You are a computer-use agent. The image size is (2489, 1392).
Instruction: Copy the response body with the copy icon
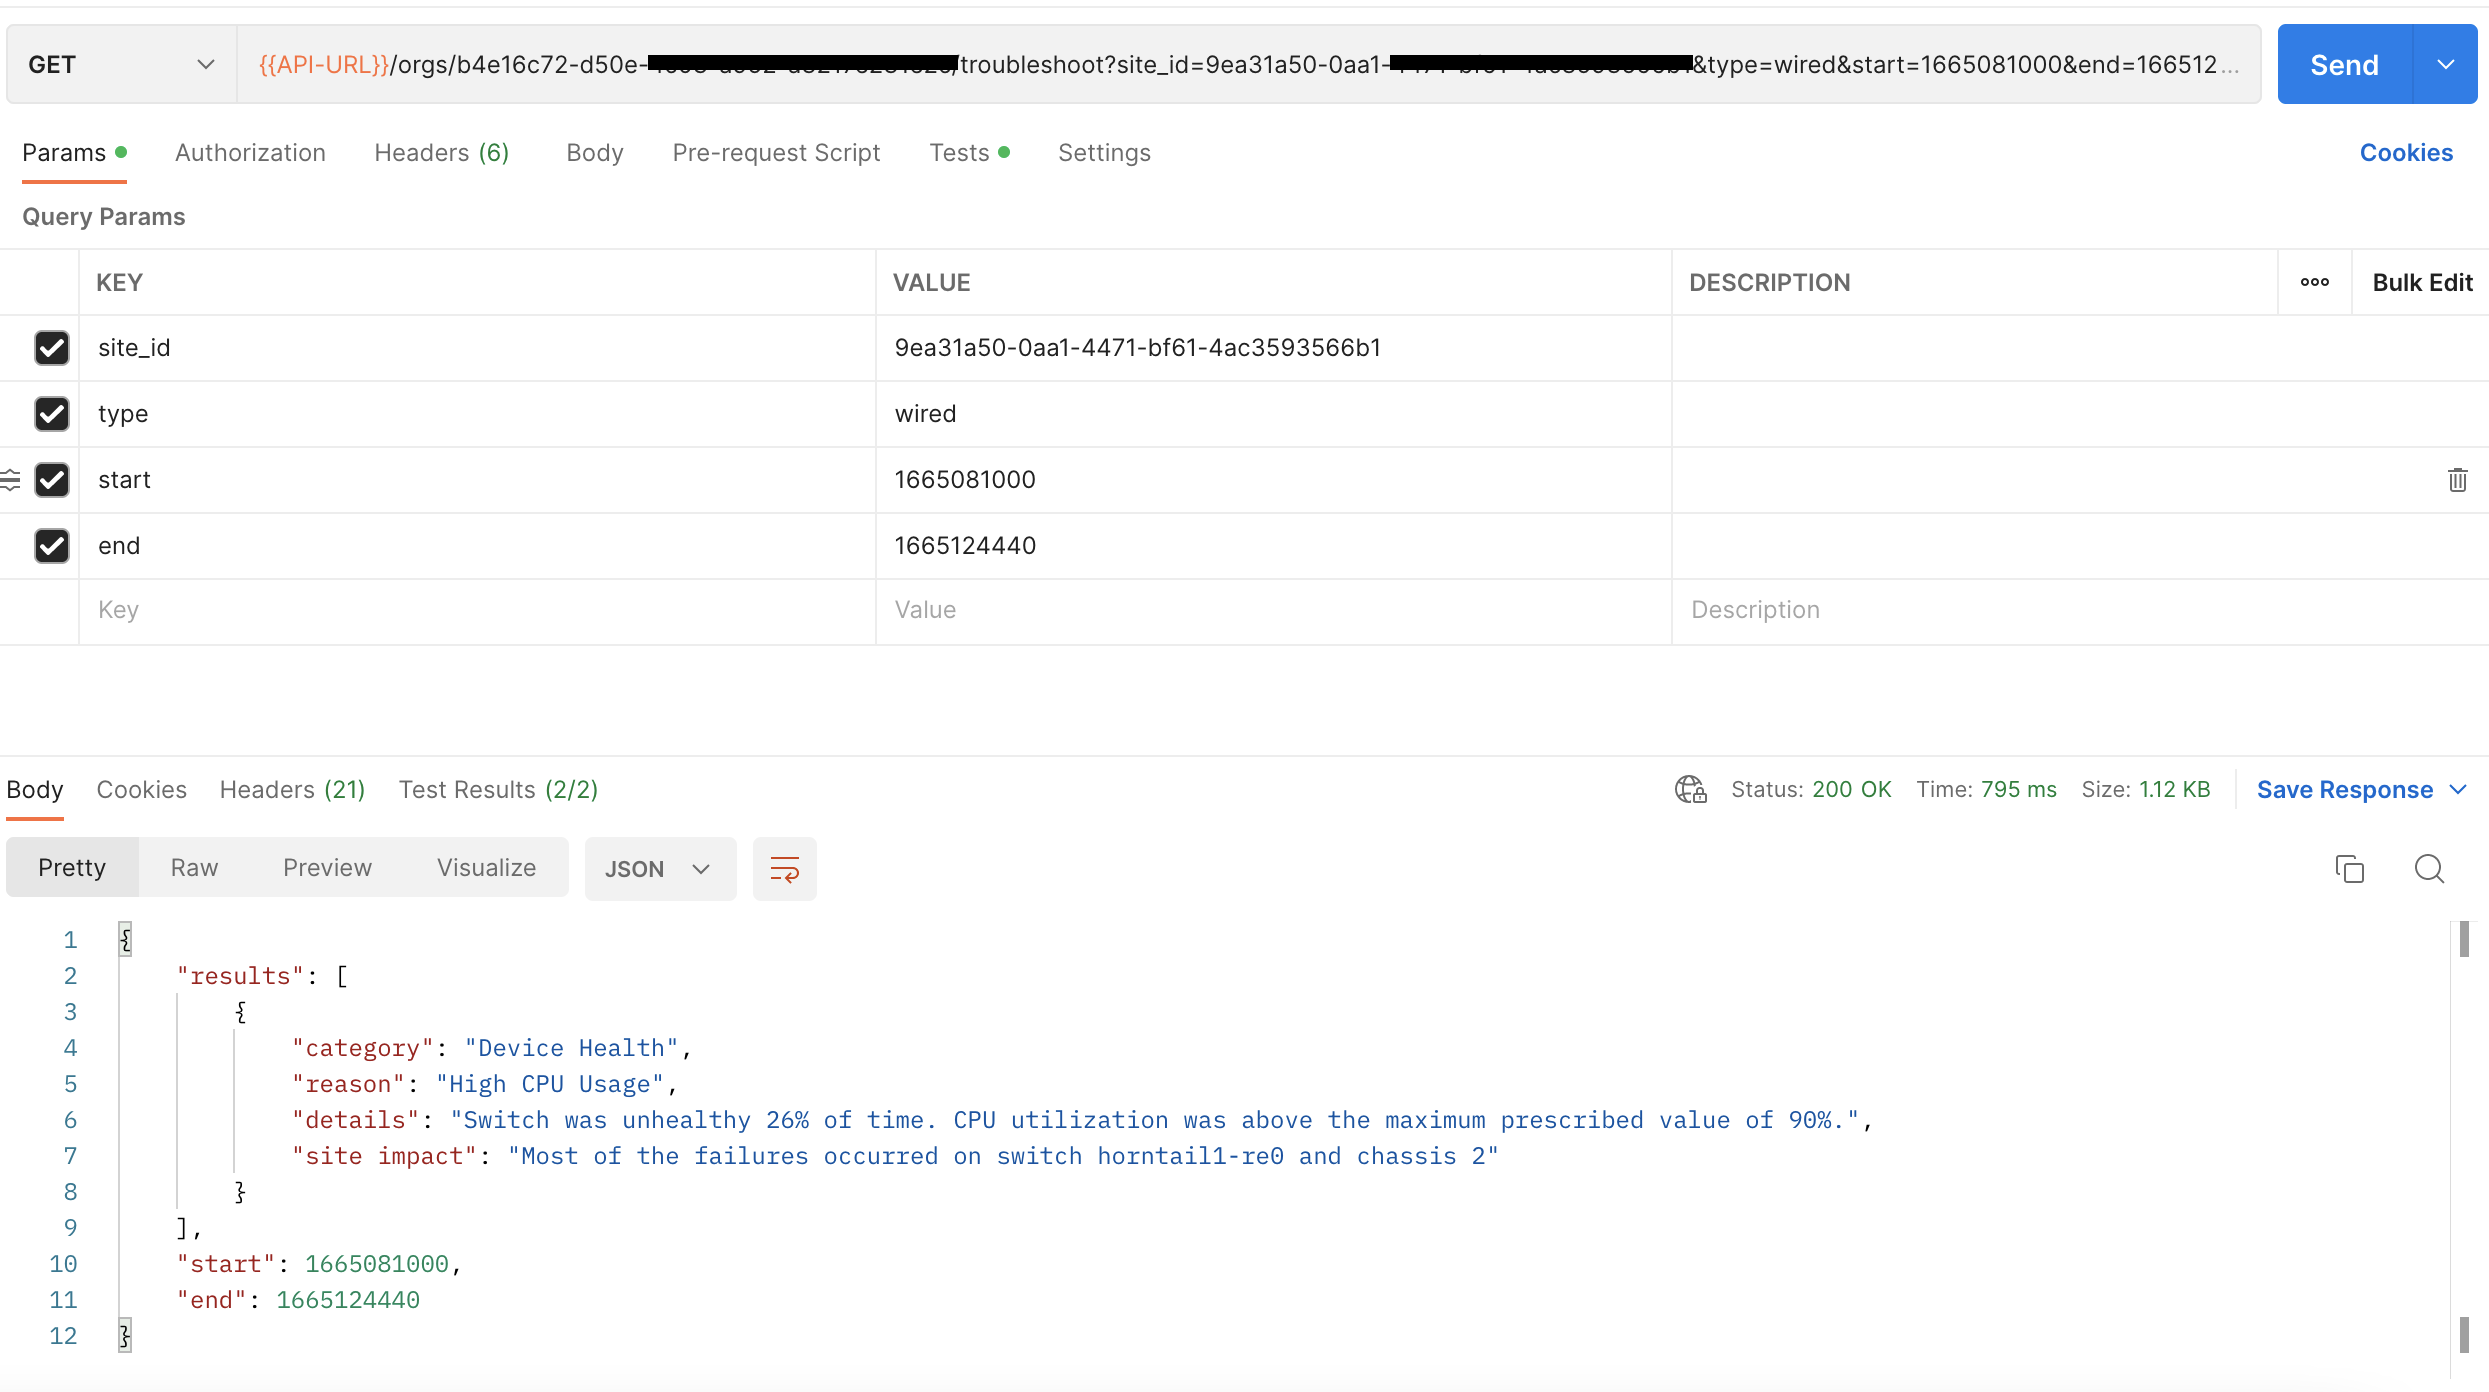coord(2349,868)
